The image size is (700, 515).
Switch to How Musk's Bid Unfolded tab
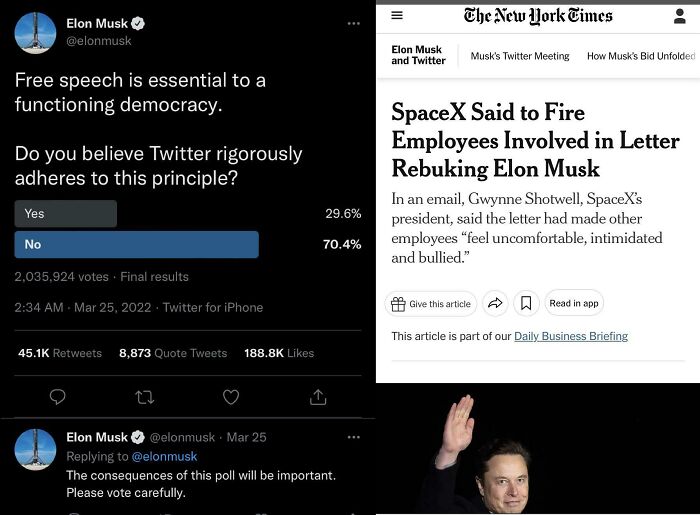[640, 56]
